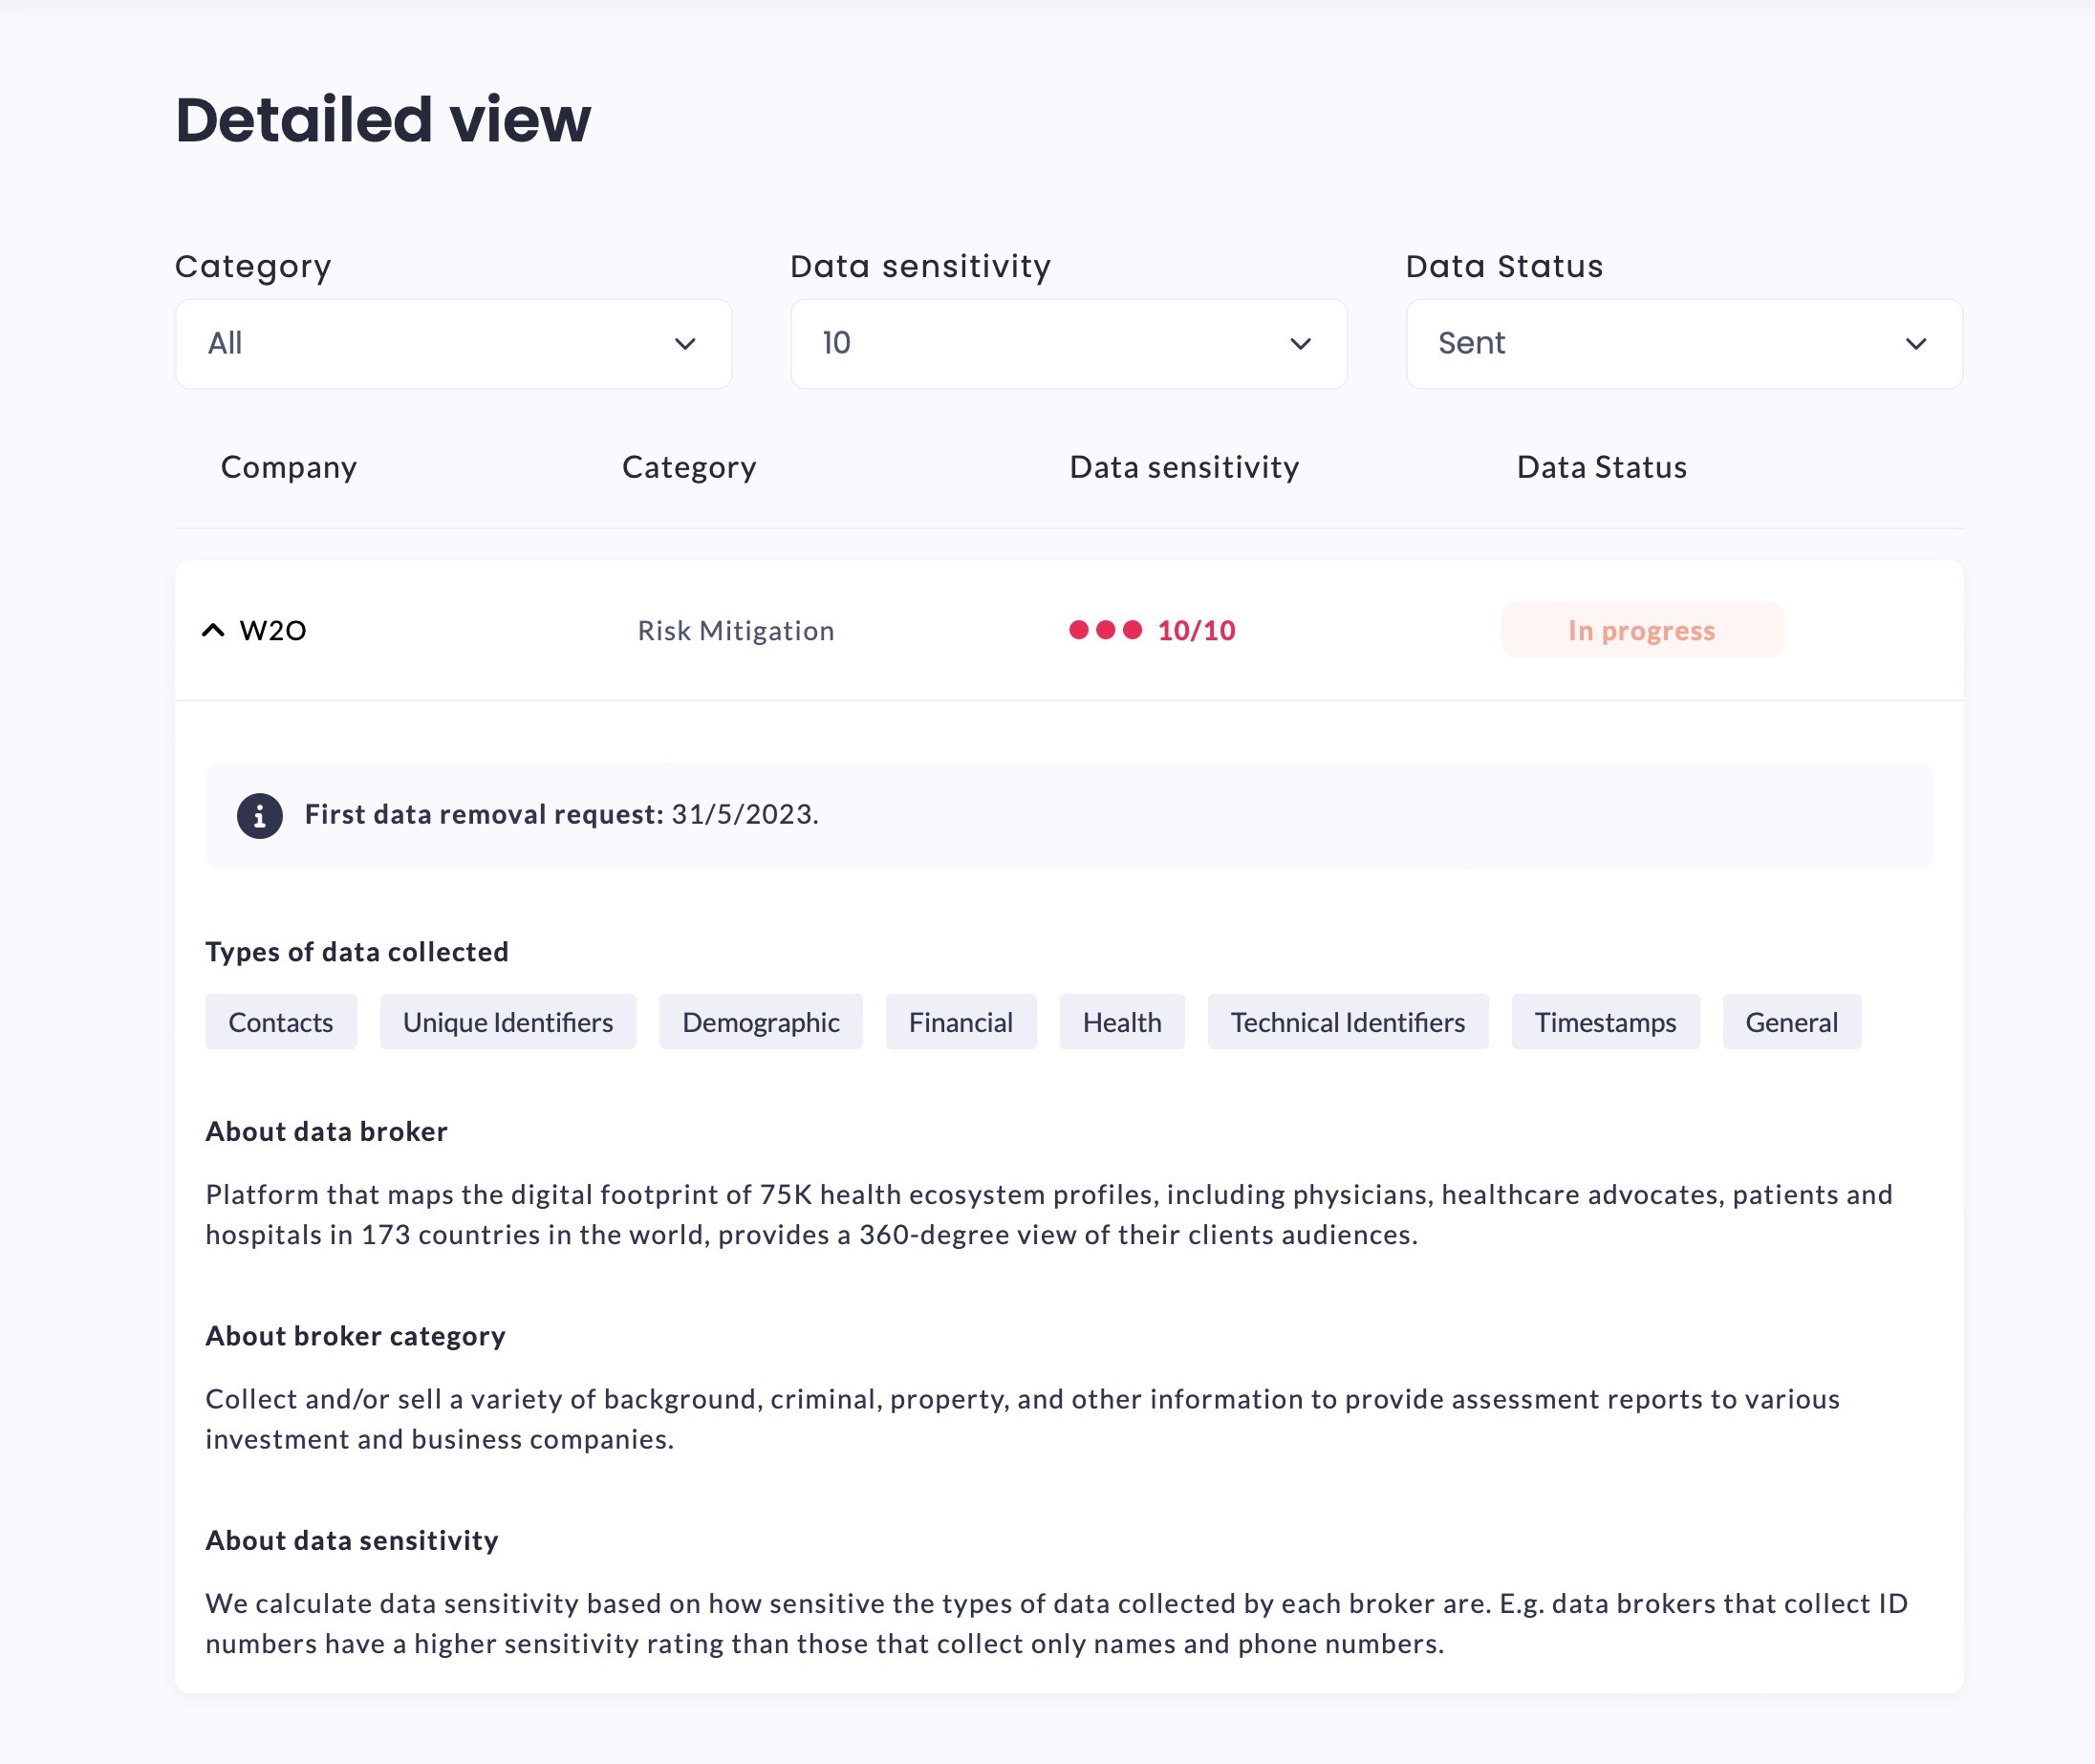Click the General data tag

tap(1791, 1022)
